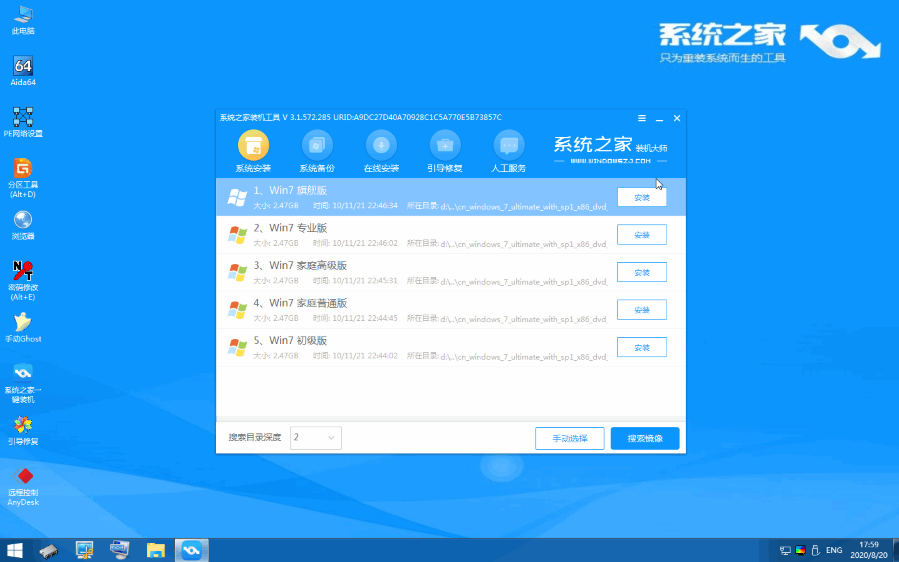Viewport: 899px width, 562px height.
Task: Open the 手动Ghost desktop icon
Action: click(x=23, y=327)
